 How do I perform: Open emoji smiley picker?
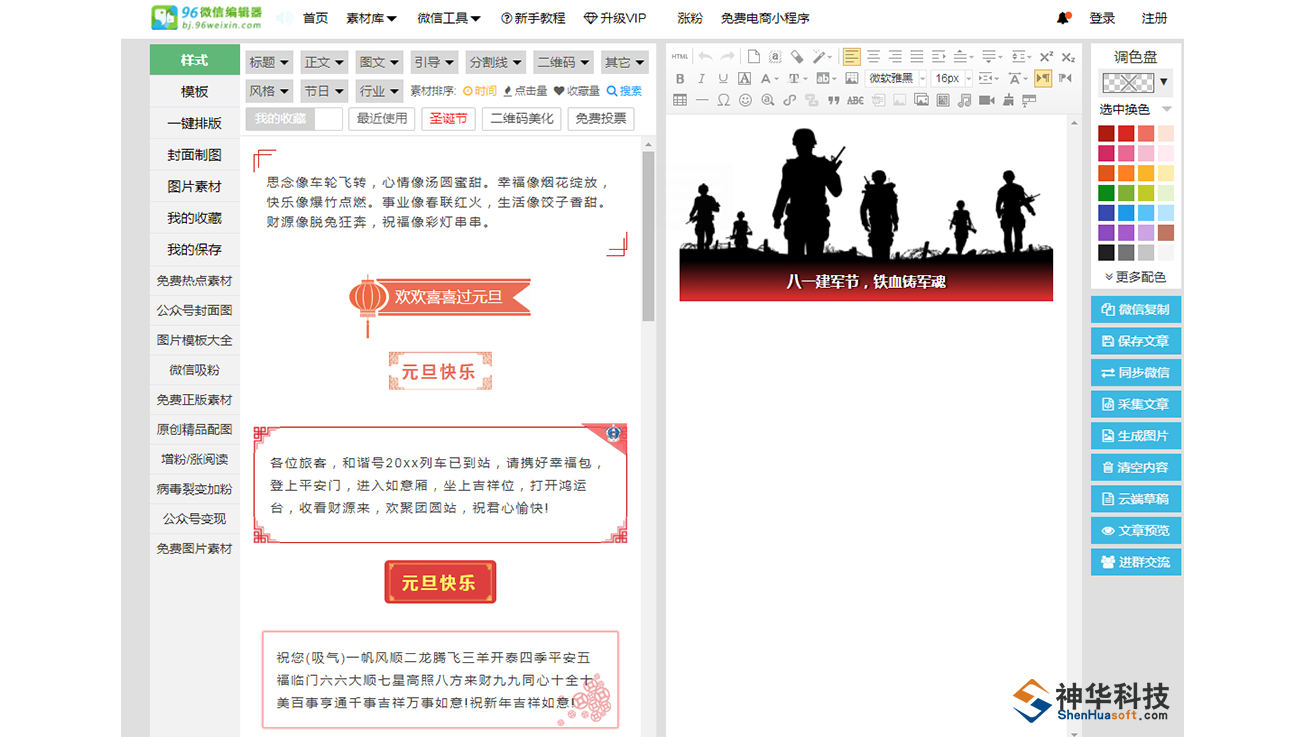(745, 100)
